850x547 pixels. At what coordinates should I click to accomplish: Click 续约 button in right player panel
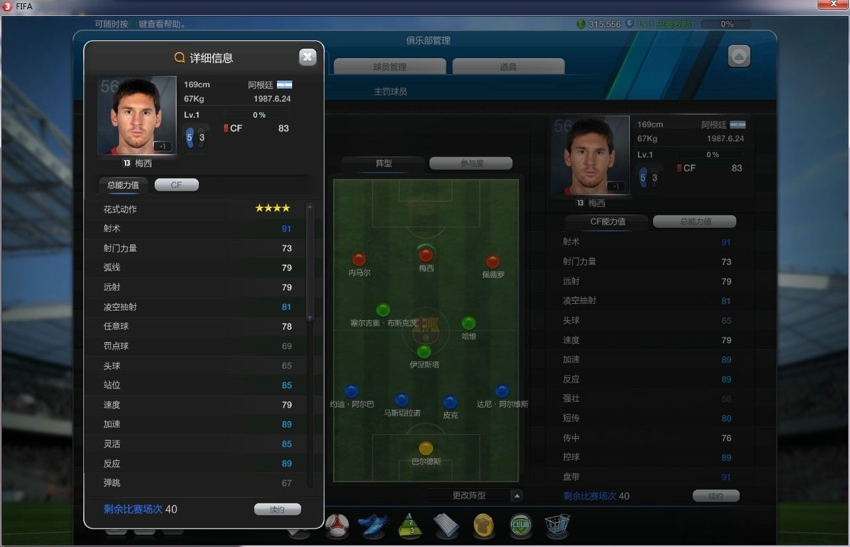coord(716,495)
